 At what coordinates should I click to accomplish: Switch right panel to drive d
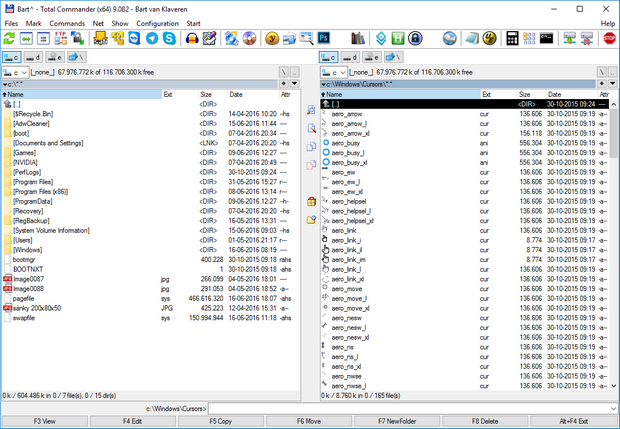coord(350,57)
